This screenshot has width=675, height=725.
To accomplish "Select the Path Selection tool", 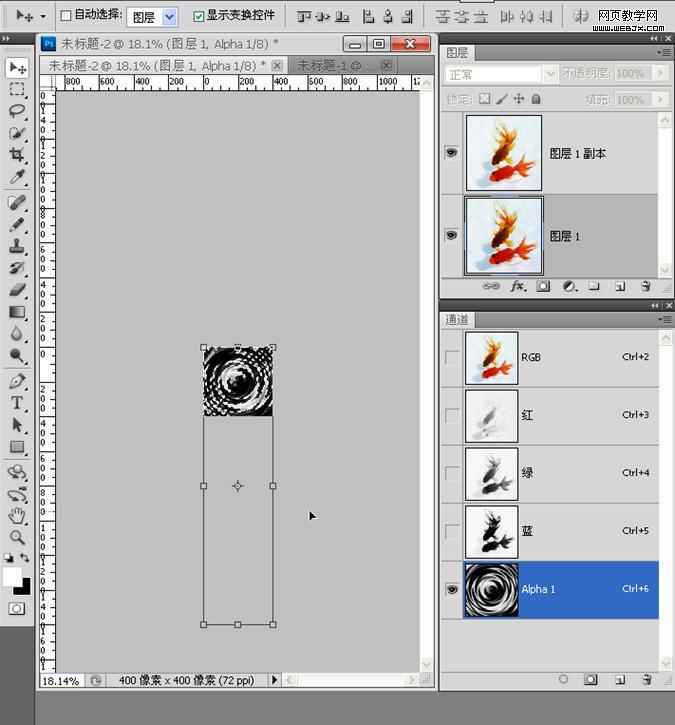I will coord(18,424).
